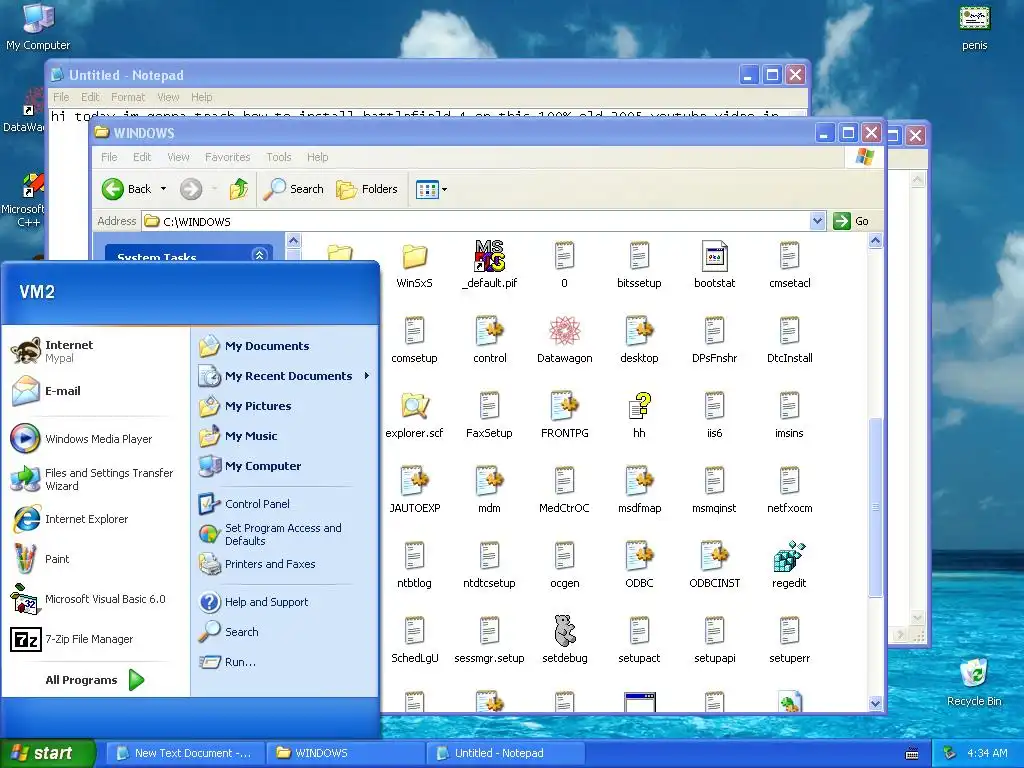
Task: Select the sessmgr.setup file
Action: [489, 641]
